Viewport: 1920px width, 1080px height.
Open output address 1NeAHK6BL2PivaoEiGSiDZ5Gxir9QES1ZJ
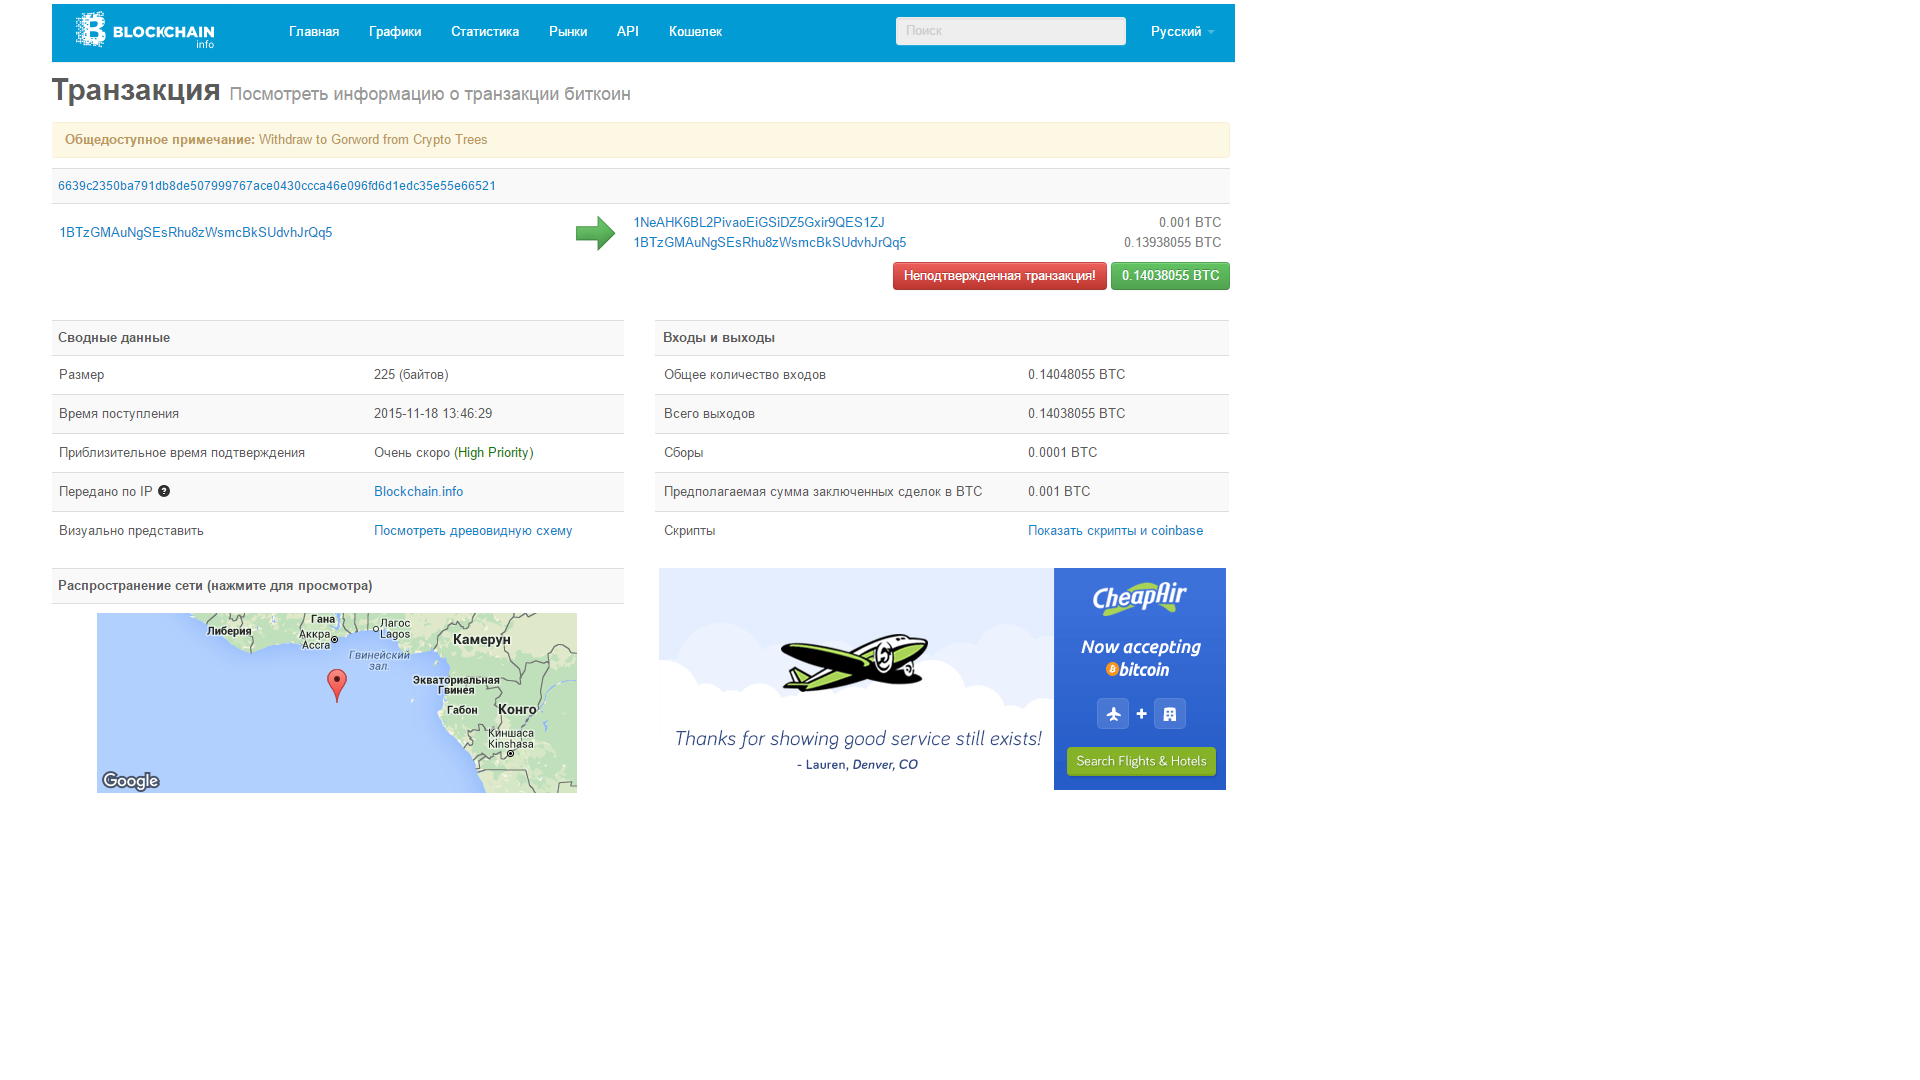tap(759, 222)
